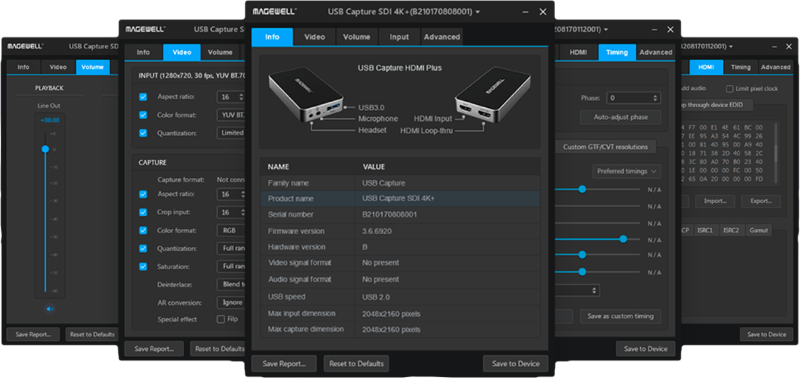Click the device image showing the HDMI ports
This screenshot has width=800, height=378.
(x=493, y=95)
